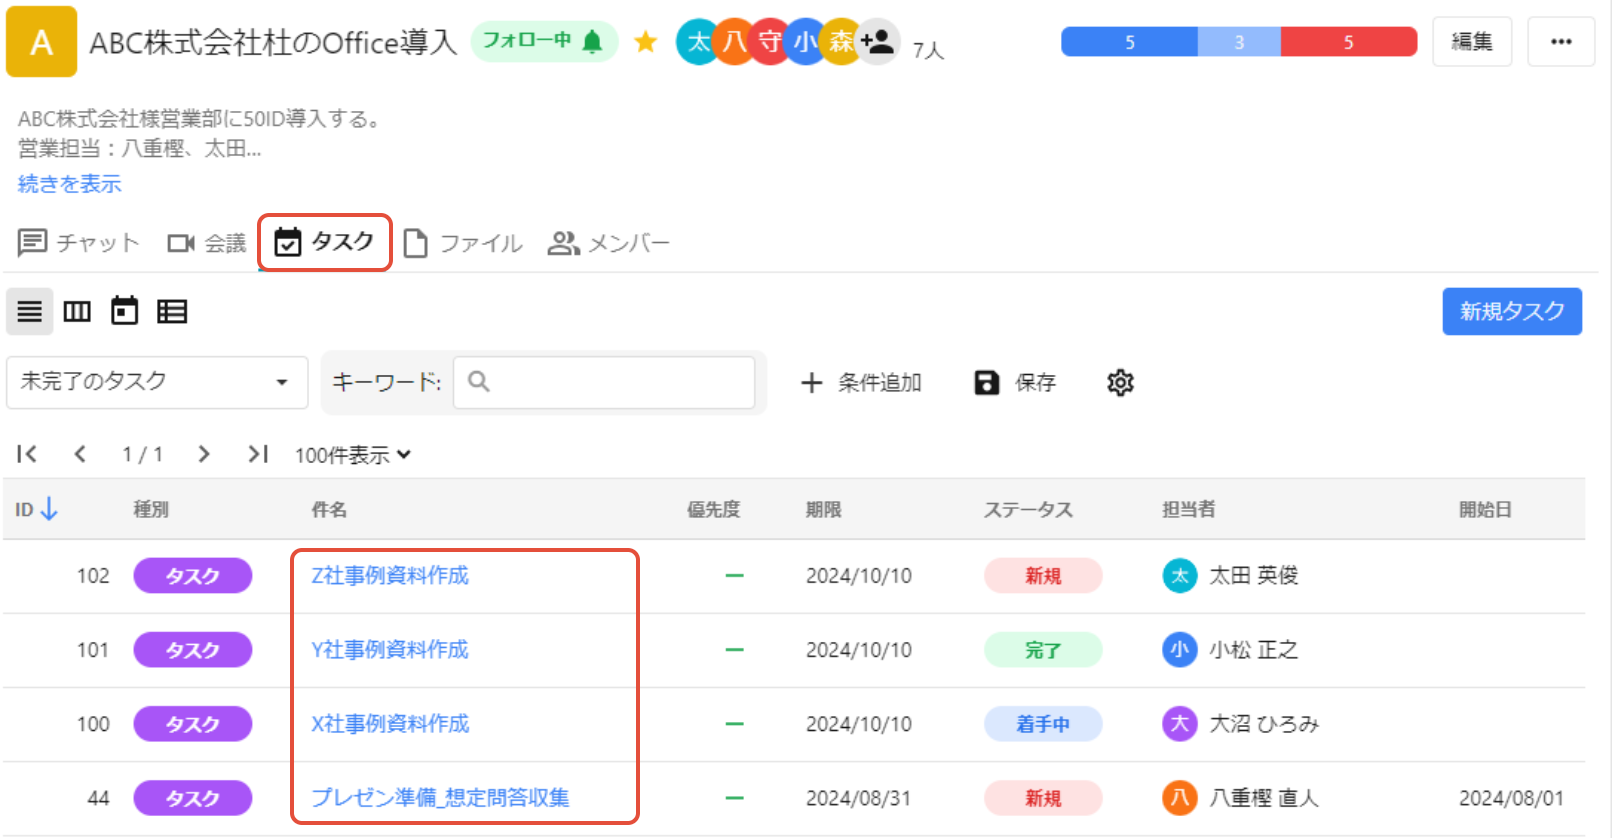The height and width of the screenshot is (838, 1612).
Task: Switch to the calendar view icon
Action: (x=124, y=311)
